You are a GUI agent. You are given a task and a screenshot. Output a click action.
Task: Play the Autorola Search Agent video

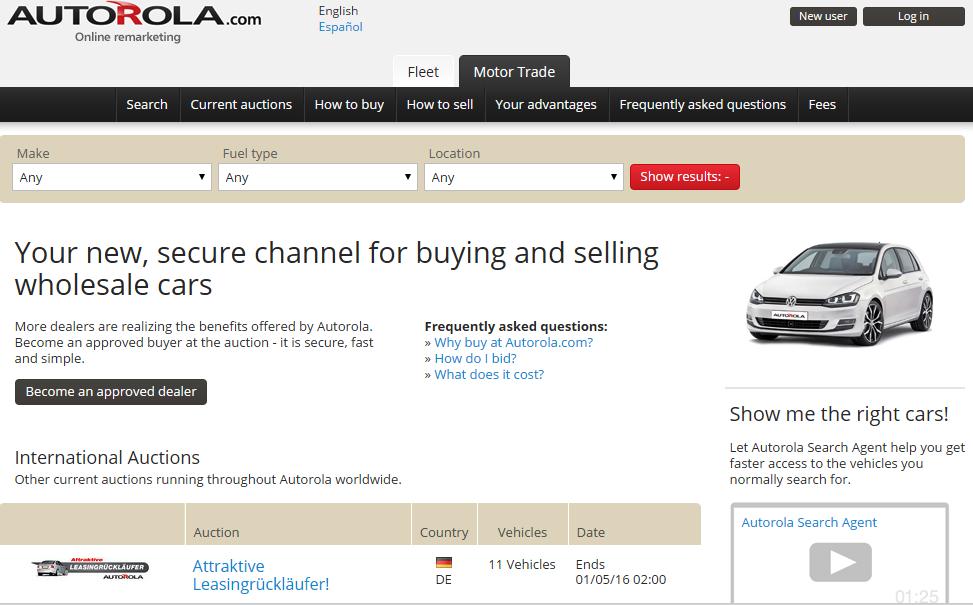840,562
